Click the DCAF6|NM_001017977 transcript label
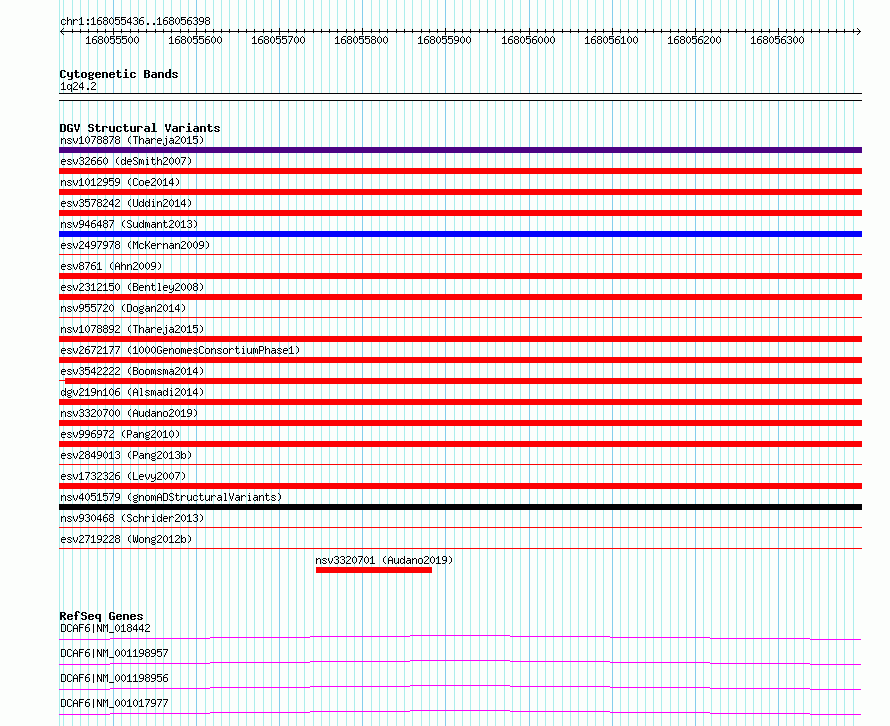Image resolution: width=890 pixels, height=726 pixels. click(114, 703)
